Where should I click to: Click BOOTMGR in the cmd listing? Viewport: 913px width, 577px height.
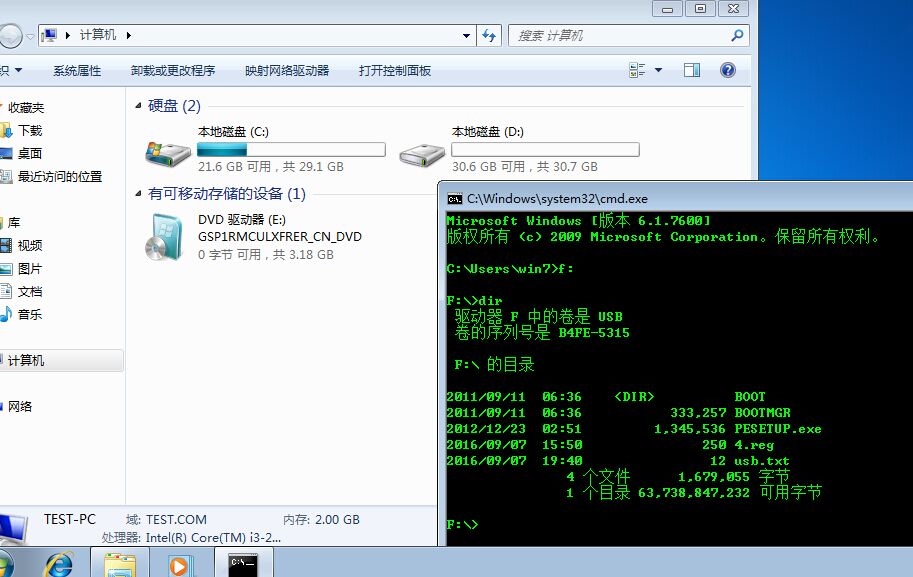click(762, 413)
